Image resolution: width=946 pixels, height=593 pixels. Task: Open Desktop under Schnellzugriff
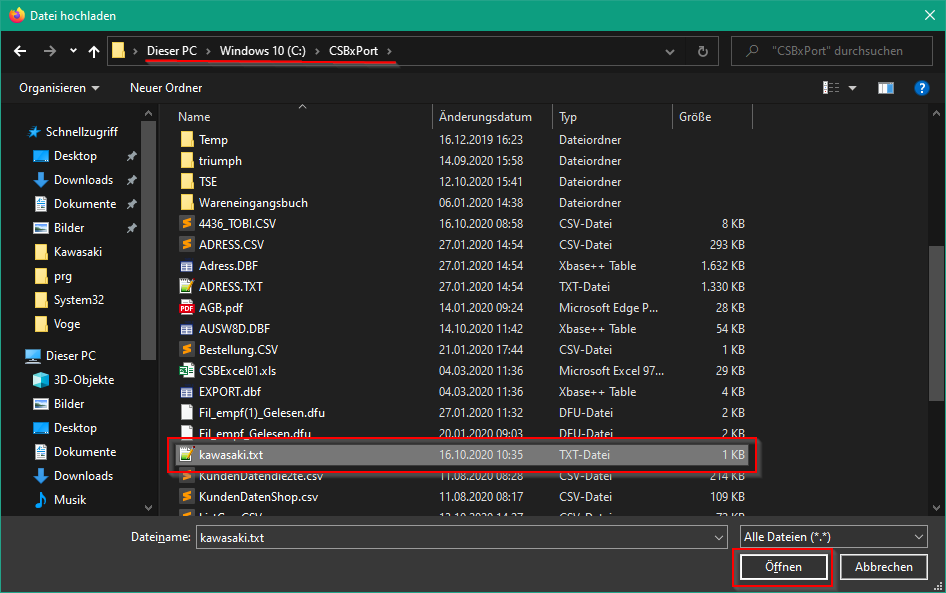click(x=75, y=156)
